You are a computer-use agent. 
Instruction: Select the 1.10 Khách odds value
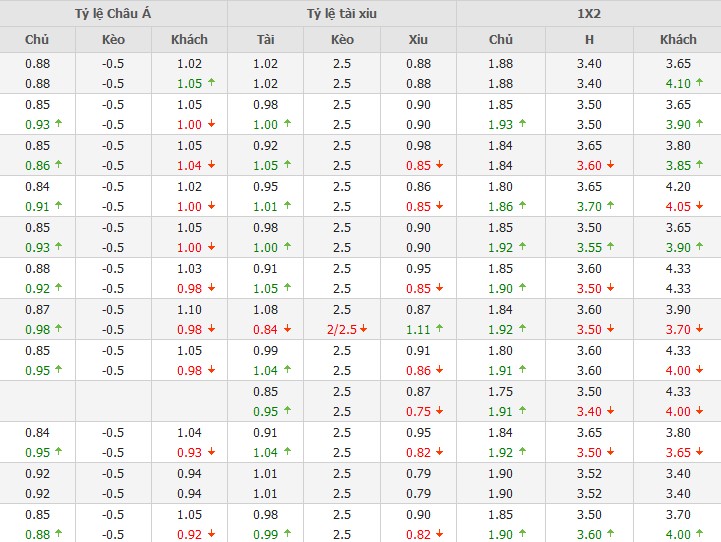pos(188,310)
